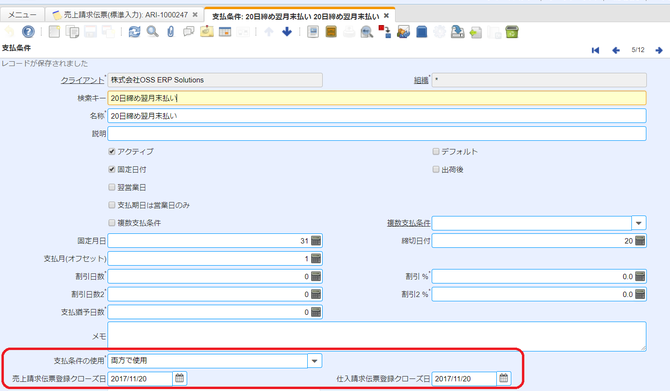Viewport: 670px width, 391px height.
Task: Open the Product Info blue icon
Action: tap(421, 32)
